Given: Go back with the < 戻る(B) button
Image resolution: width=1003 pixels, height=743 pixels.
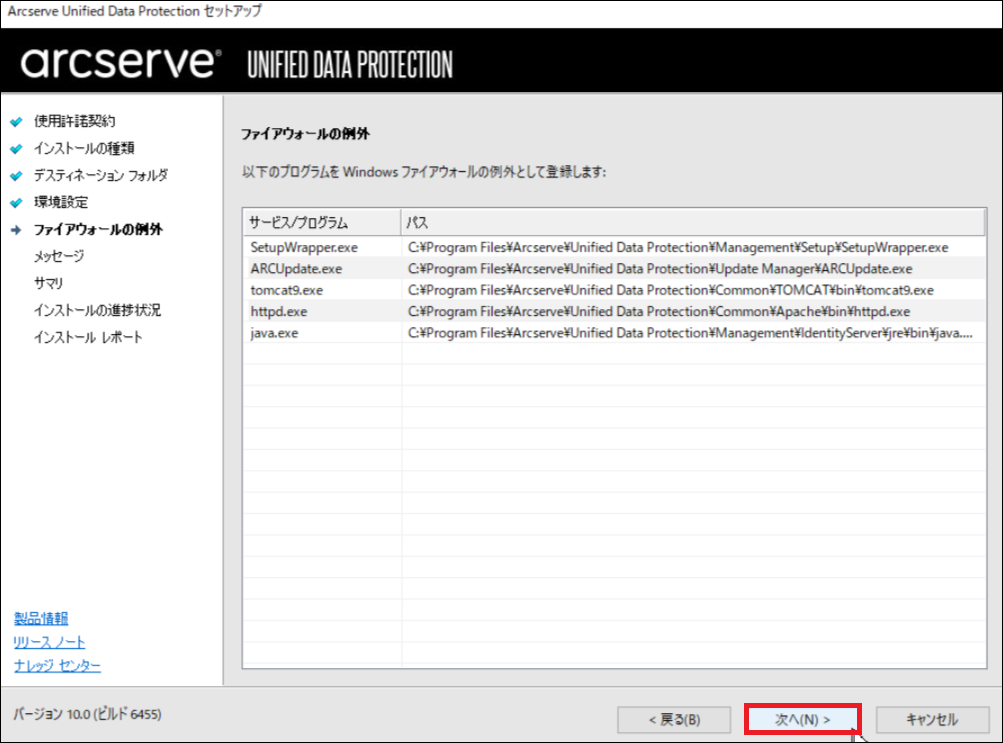Looking at the screenshot, I should point(674,719).
